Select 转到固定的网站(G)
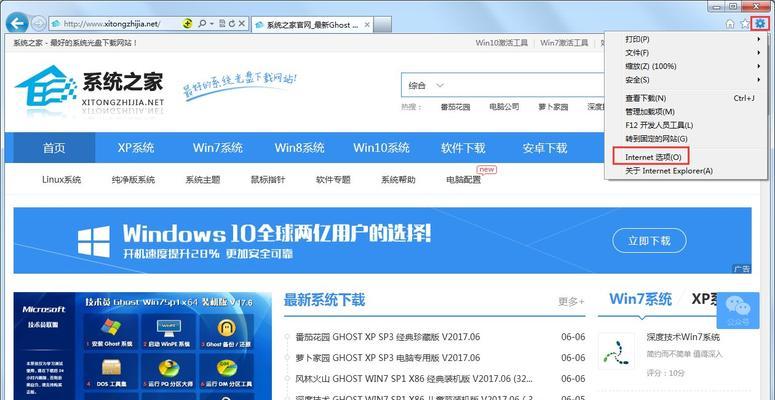 point(686,139)
